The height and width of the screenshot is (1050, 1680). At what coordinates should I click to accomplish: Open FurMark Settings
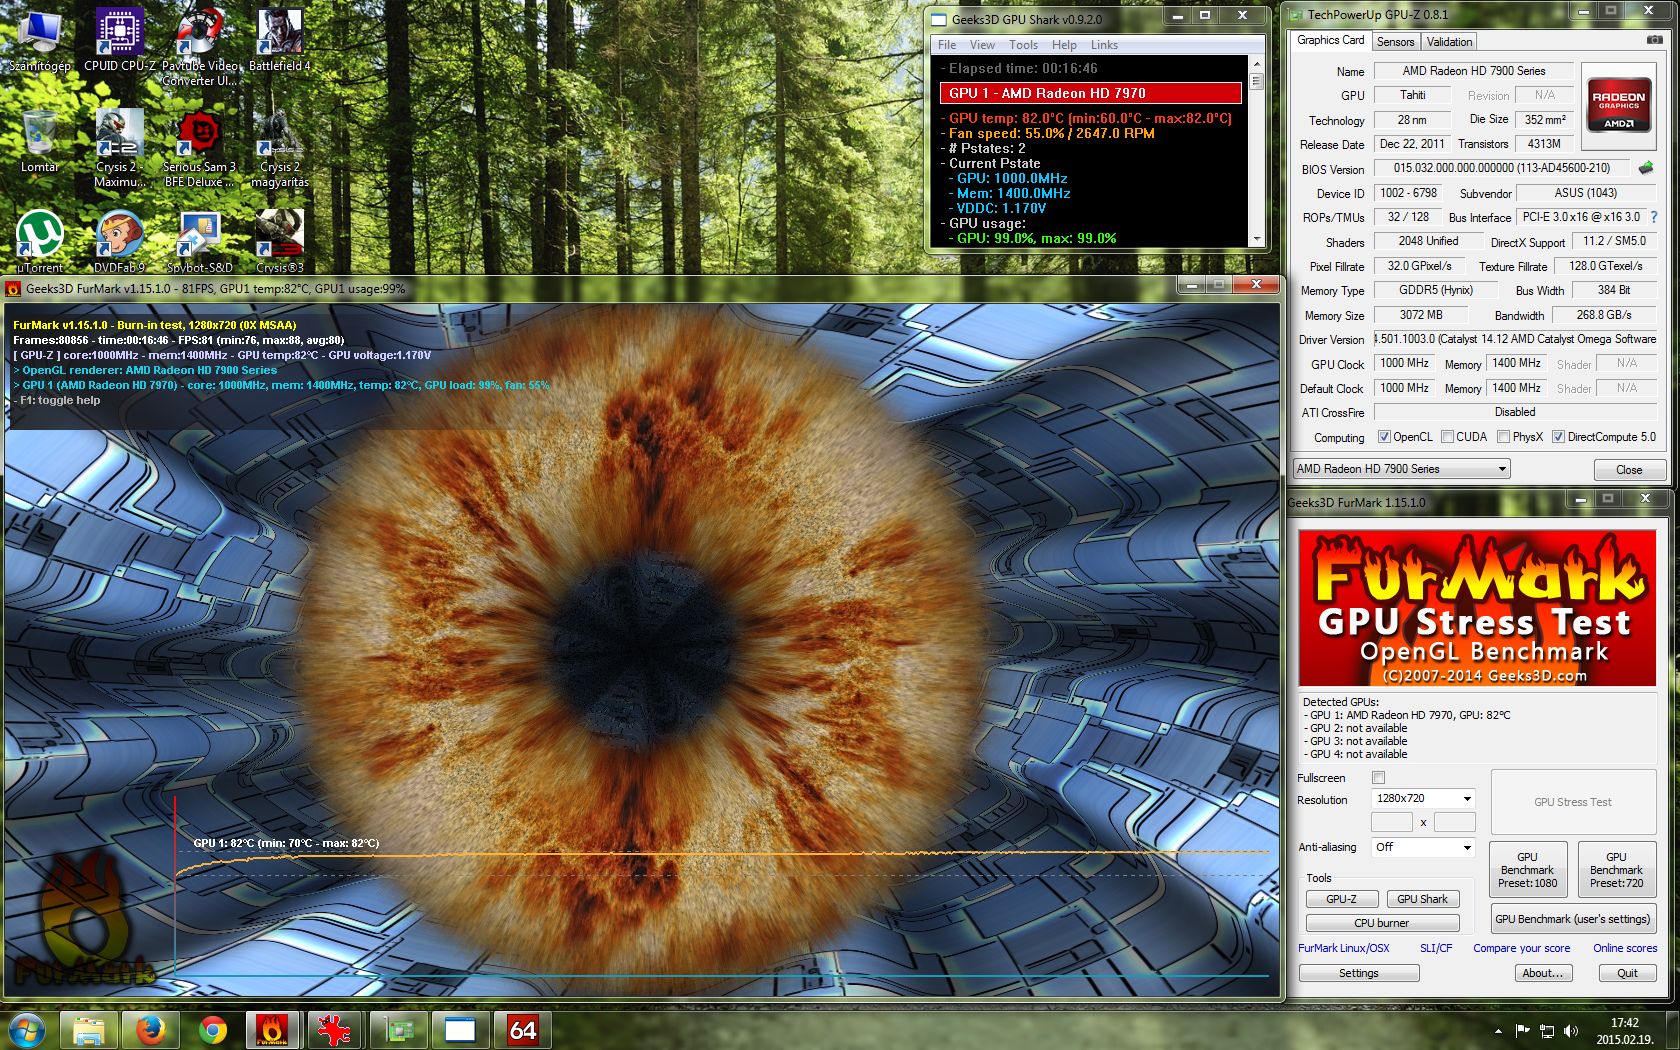tap(1358, 973)
